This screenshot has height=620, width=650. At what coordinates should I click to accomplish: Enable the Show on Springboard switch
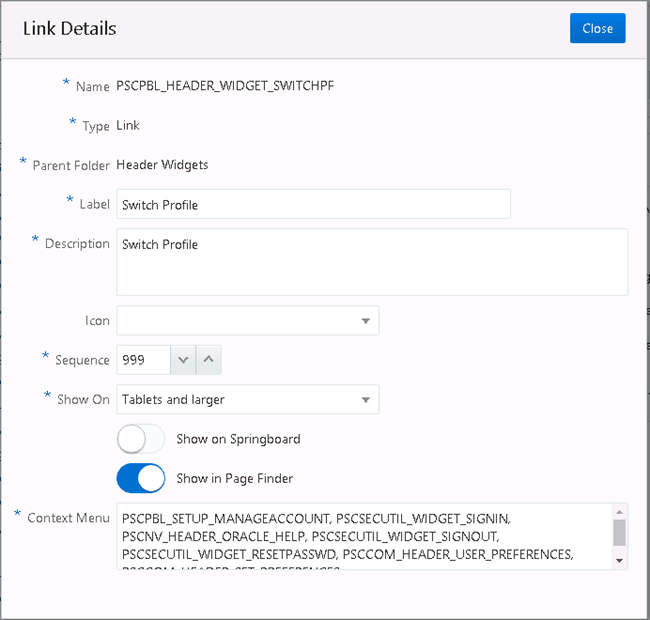click(x=141, y=439)
